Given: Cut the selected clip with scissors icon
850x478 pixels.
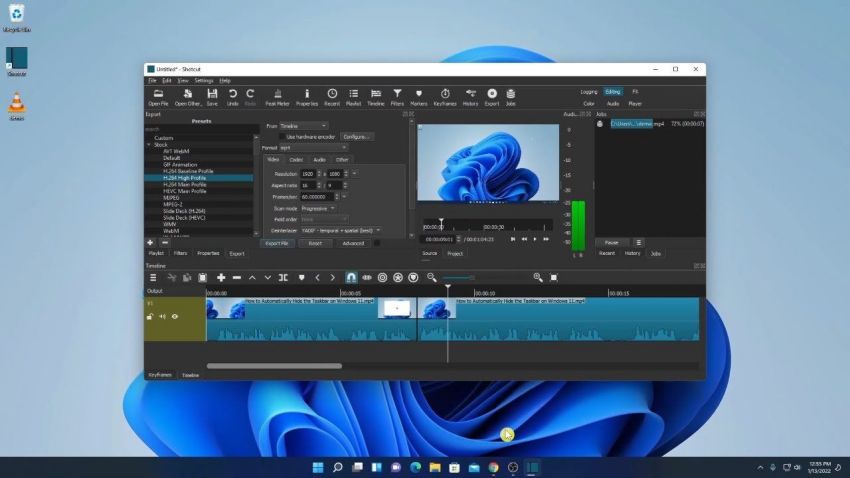Looking at the screenshot, I should 171,277.
